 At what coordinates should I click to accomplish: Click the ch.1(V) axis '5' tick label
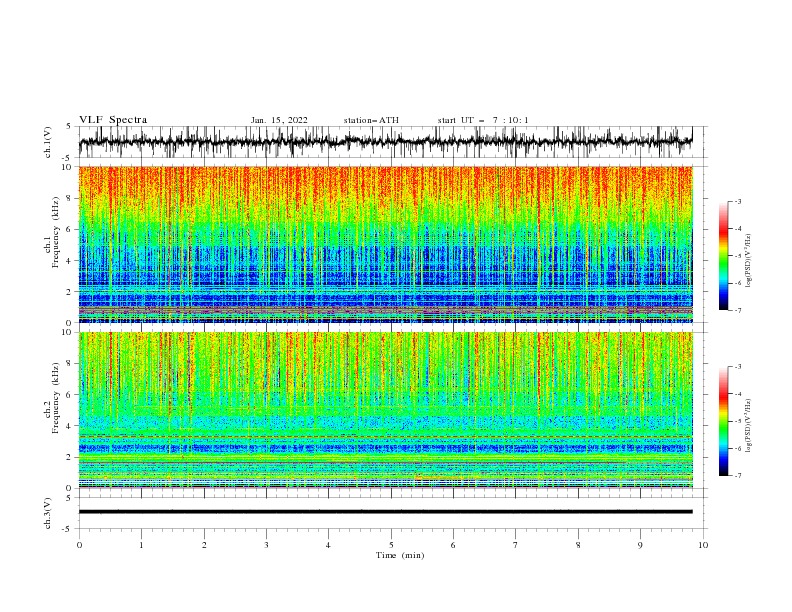tap(69, 127)
